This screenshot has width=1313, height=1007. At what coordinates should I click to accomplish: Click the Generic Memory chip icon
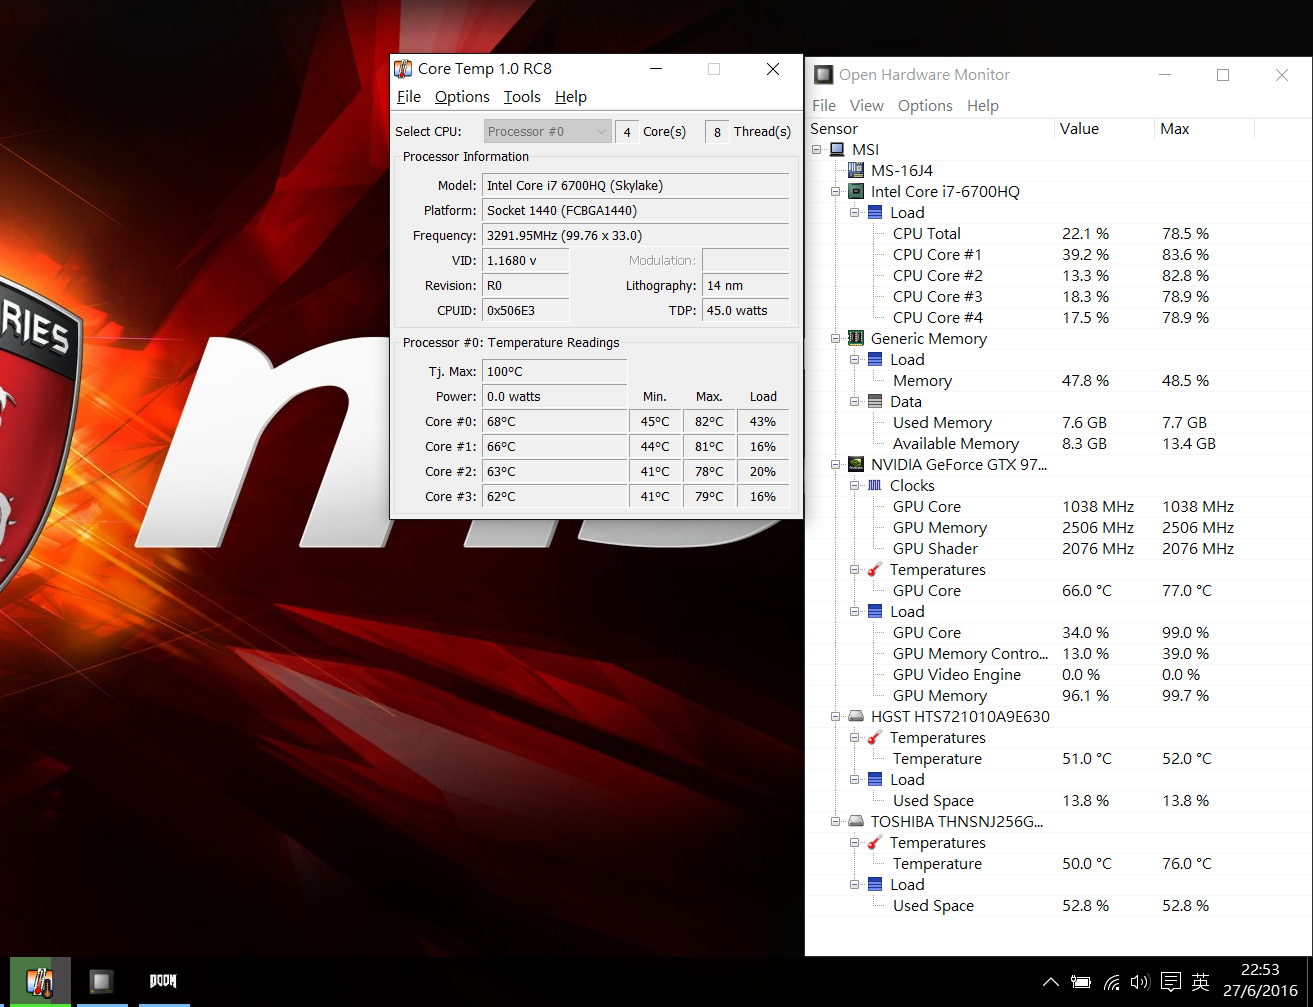coord(856,339)
